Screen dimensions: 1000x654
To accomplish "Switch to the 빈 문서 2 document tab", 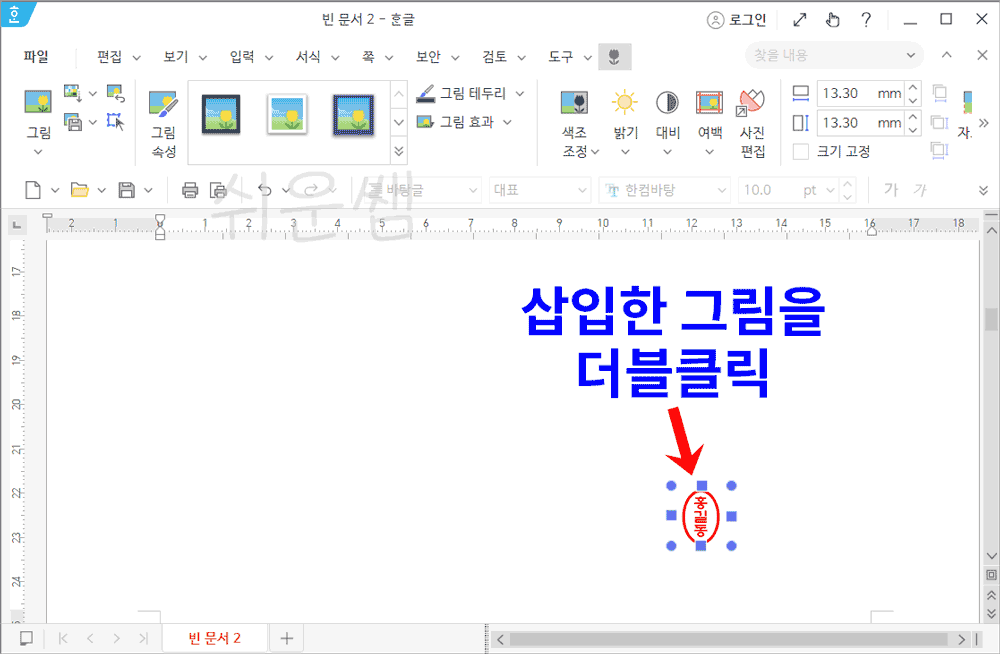I will pyautogui.click(x=214, y=637).
